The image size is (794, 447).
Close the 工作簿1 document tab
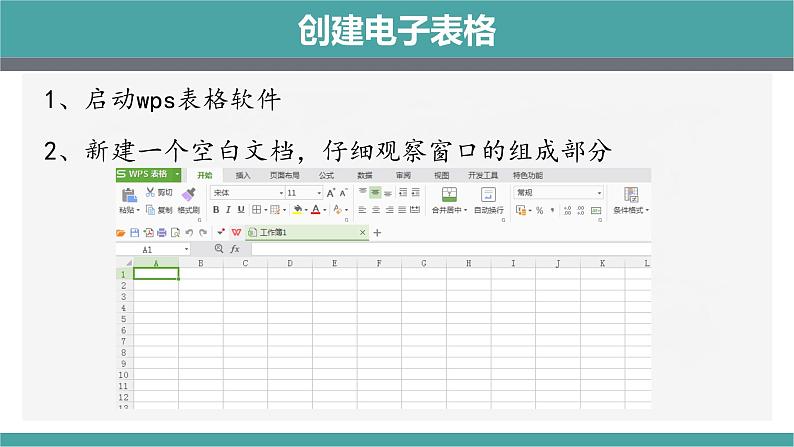coord(363,232)
